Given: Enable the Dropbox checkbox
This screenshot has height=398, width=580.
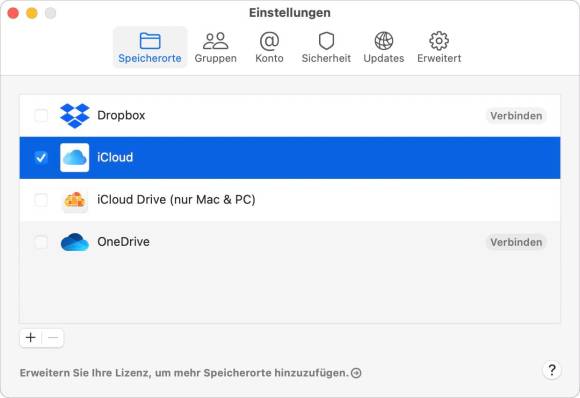Looking at the screenshot, I should click(x=41, y=116).
